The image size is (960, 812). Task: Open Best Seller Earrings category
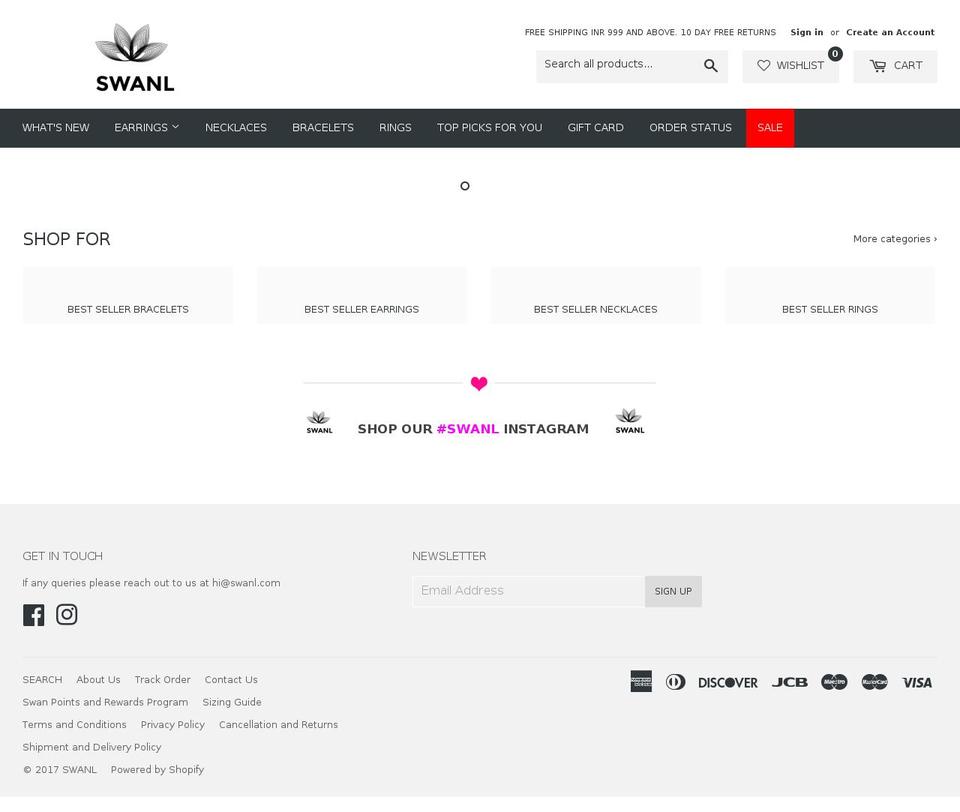tap(362, 295)
